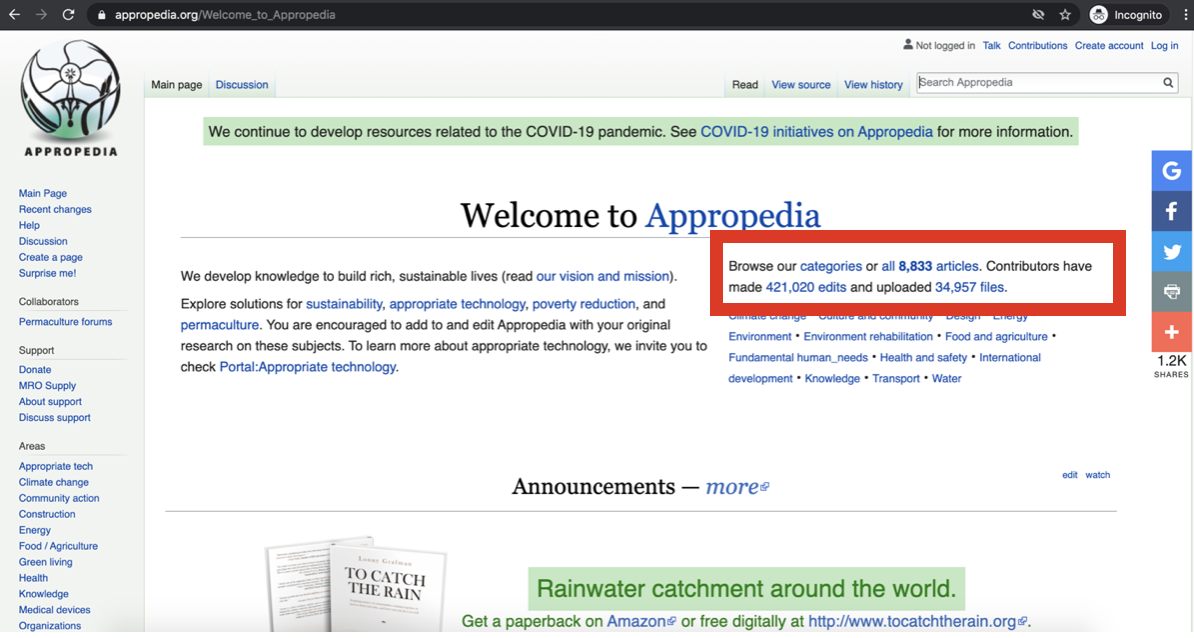Click the search magnifier icon

pos(1168,83)
